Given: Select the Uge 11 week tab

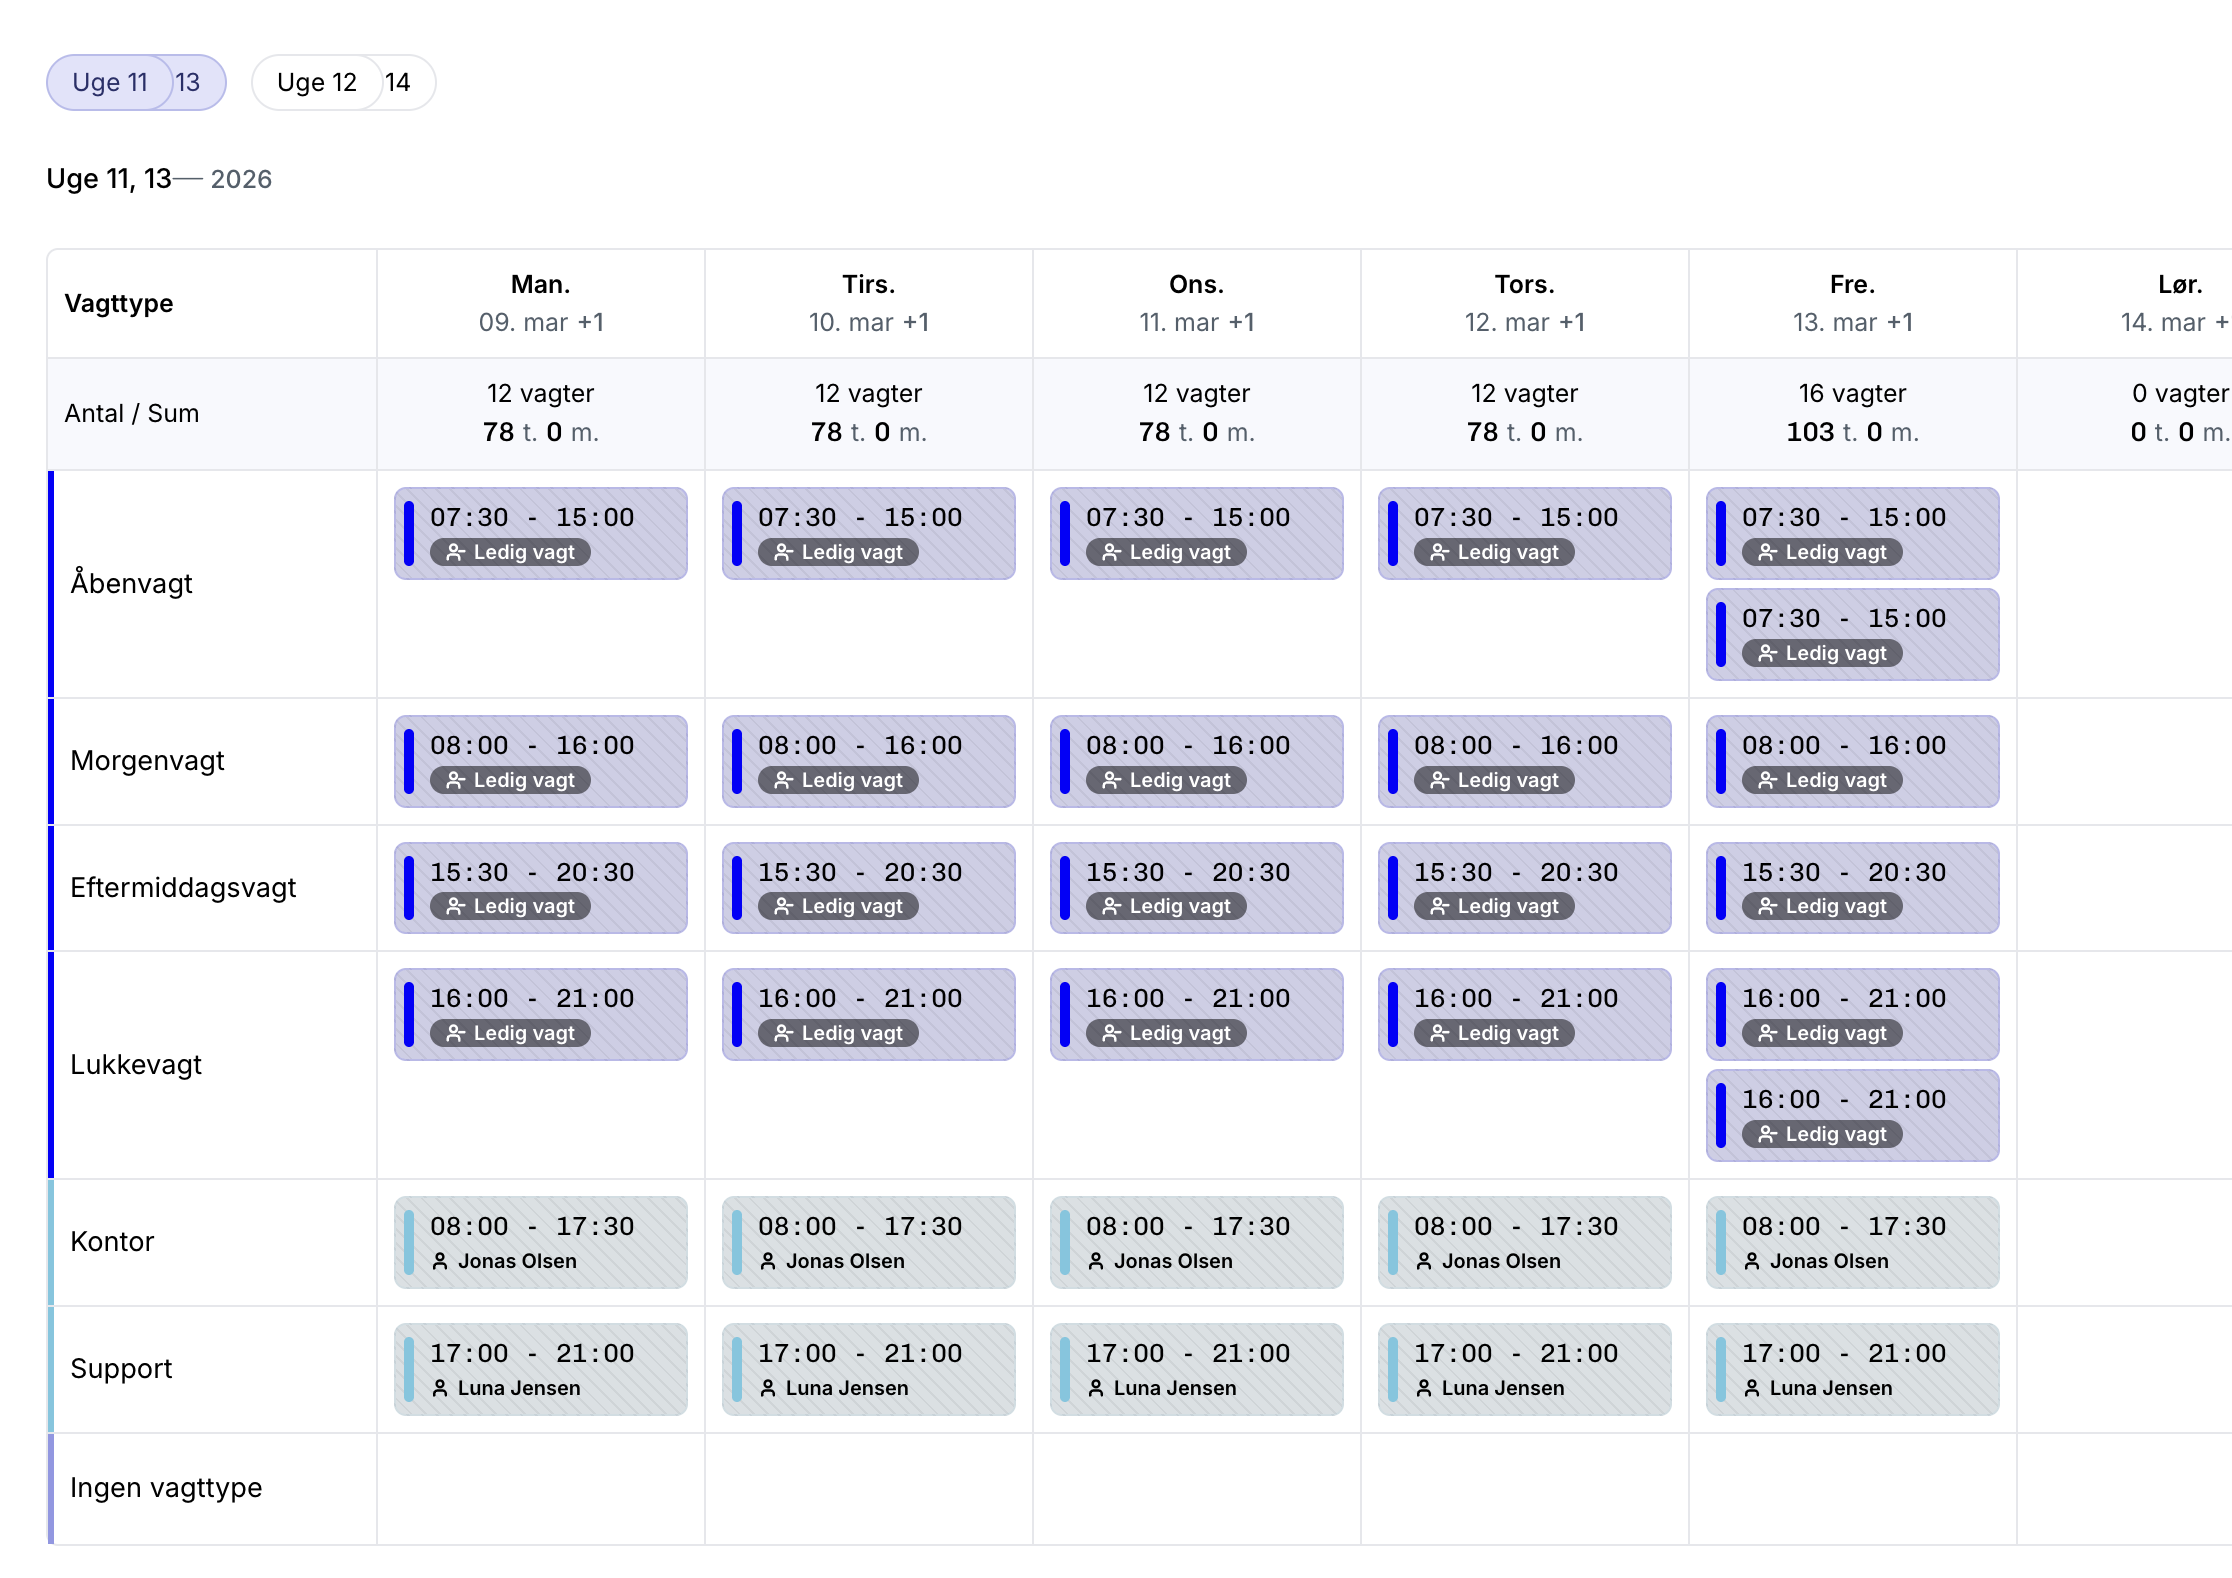Looking at the screenshot, I should click(x=110, y=82).
